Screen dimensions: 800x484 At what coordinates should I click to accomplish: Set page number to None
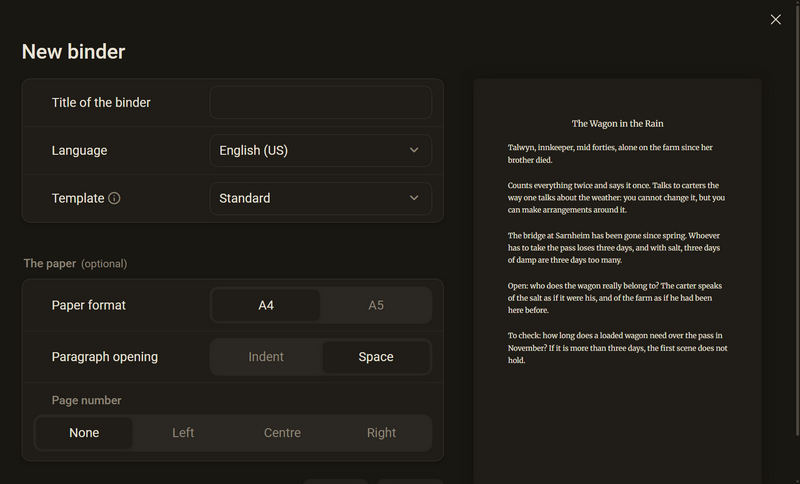84,432
